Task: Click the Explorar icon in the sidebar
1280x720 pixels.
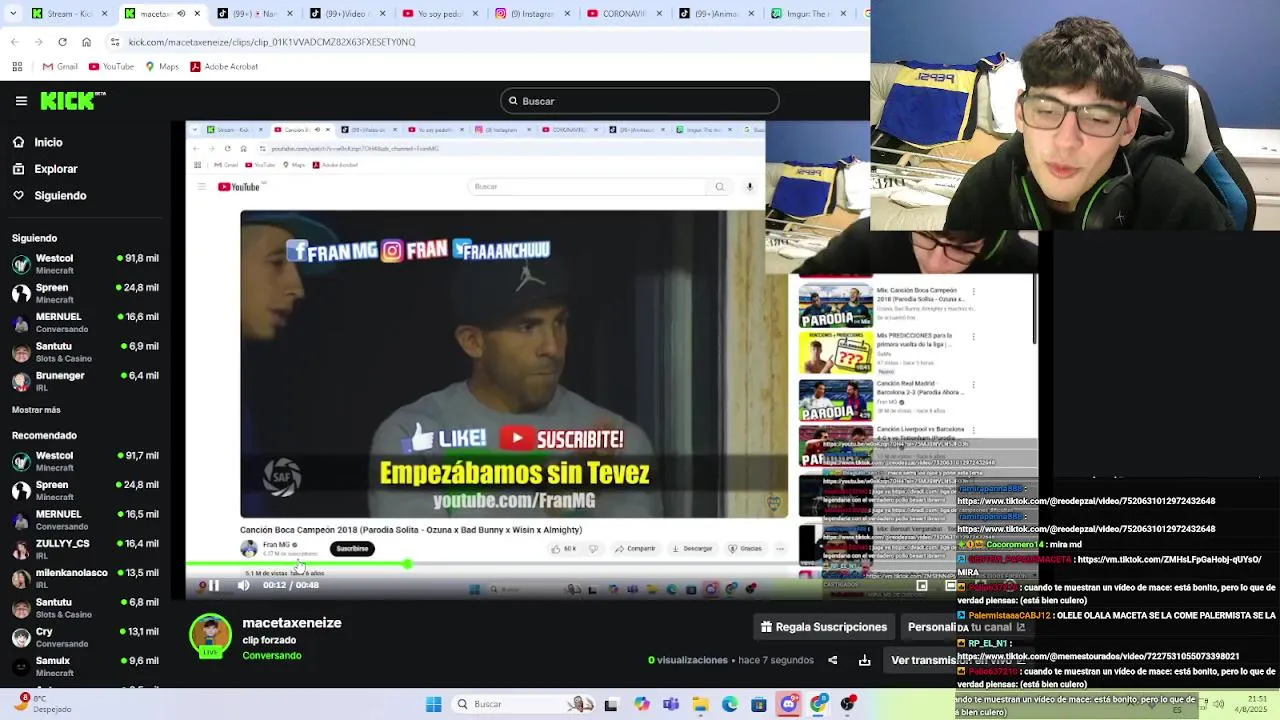Action: coord(18,169)
